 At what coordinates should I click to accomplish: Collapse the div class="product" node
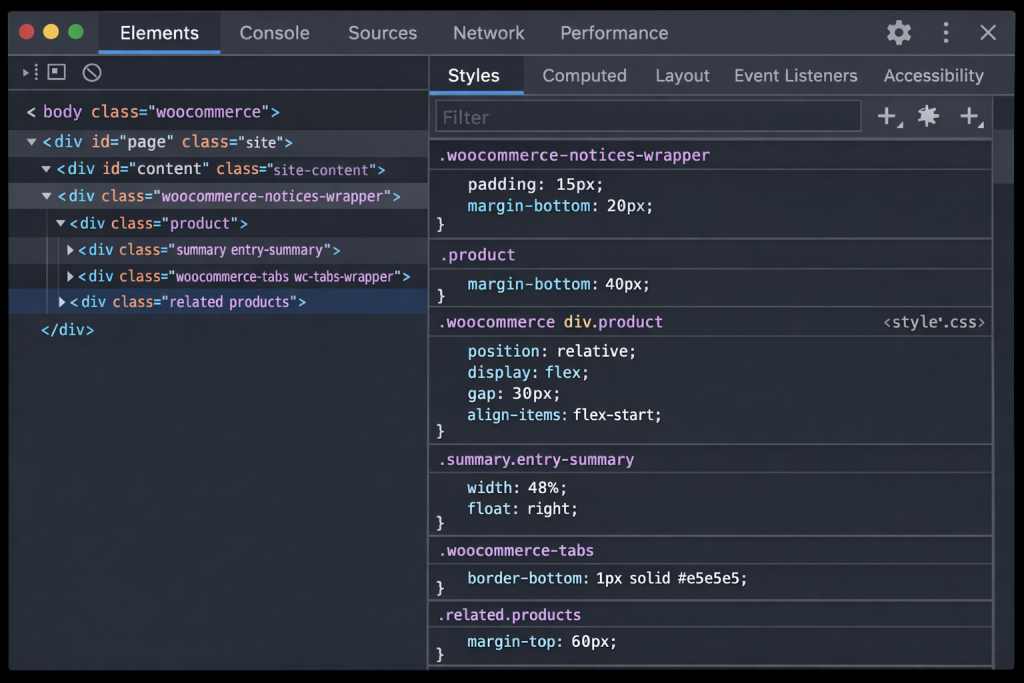coord(60,223)
